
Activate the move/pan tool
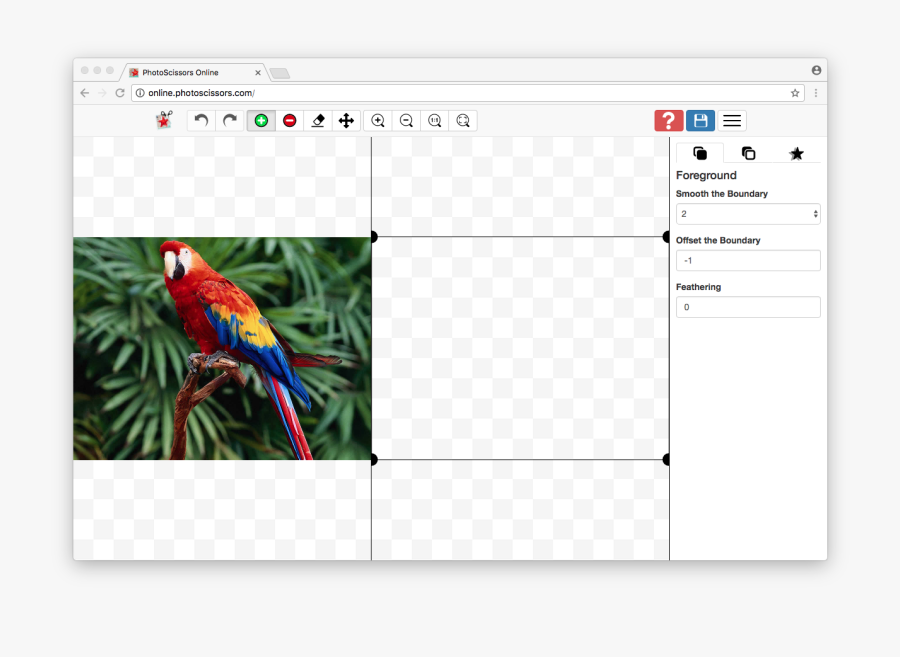pyautogui.click(x=346, y=120)
